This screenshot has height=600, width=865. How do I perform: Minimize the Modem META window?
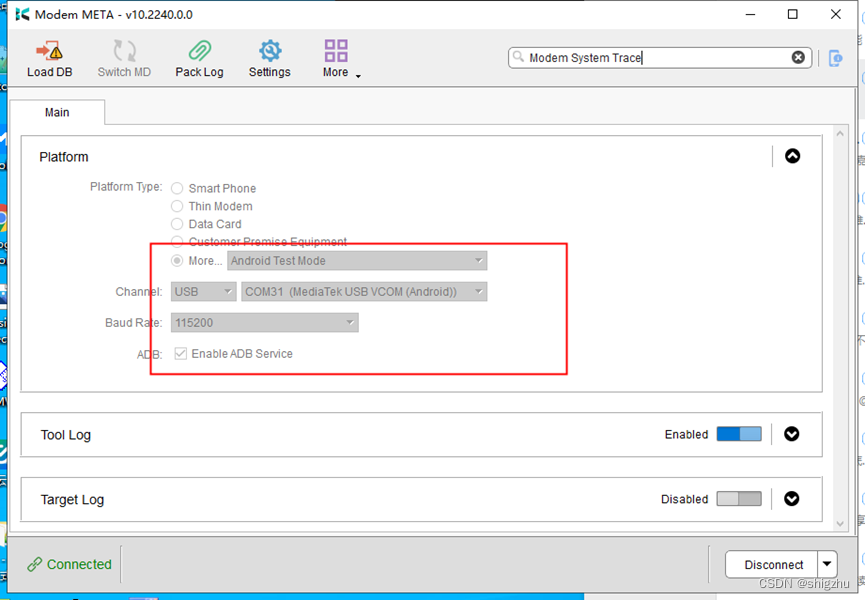point(750,14)
